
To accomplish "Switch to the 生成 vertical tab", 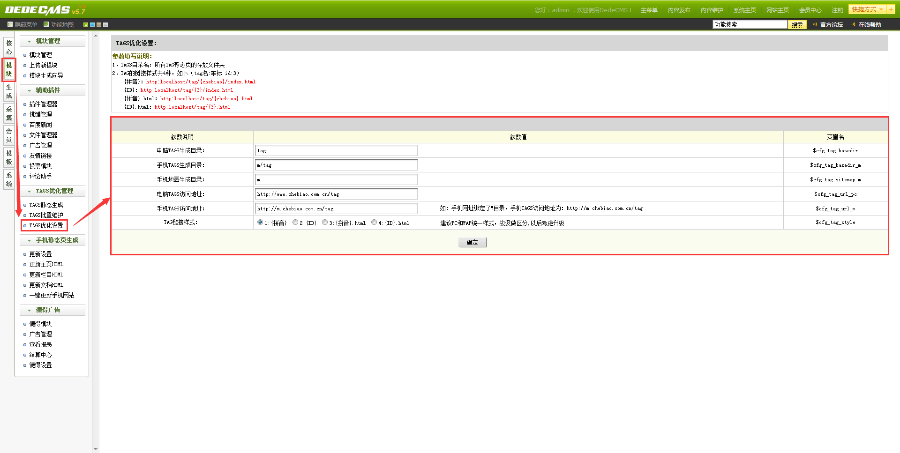I will point(9,91).
